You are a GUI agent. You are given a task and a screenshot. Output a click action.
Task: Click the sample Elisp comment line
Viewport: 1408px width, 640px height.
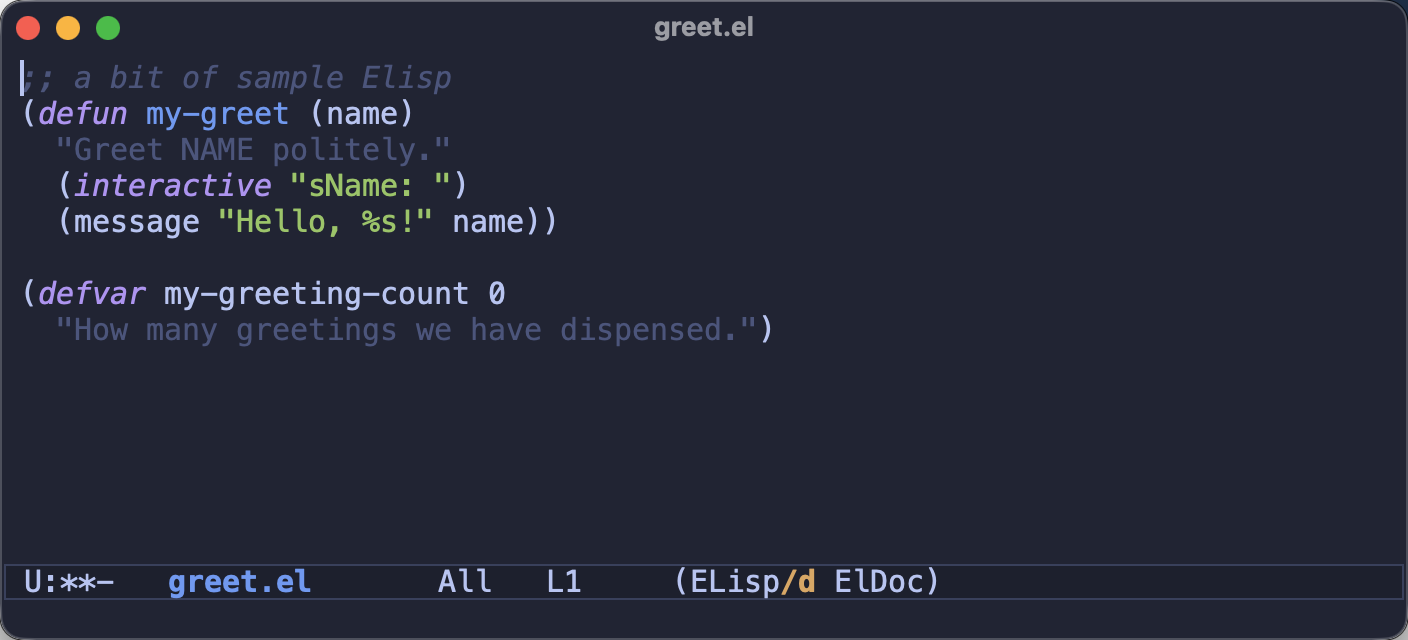[237, 78]
